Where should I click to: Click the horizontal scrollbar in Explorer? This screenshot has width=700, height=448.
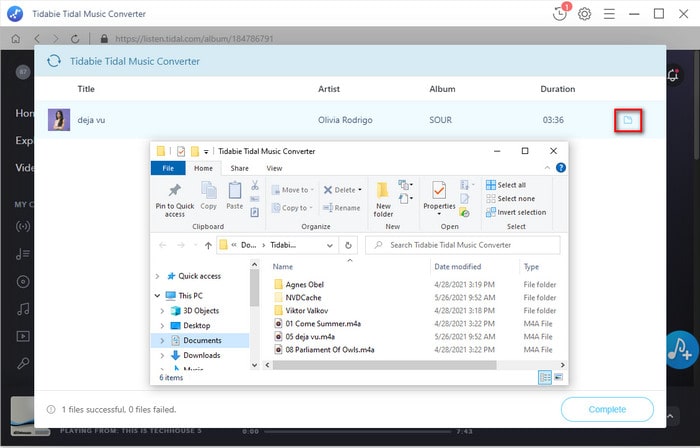[x=384, y=365]
